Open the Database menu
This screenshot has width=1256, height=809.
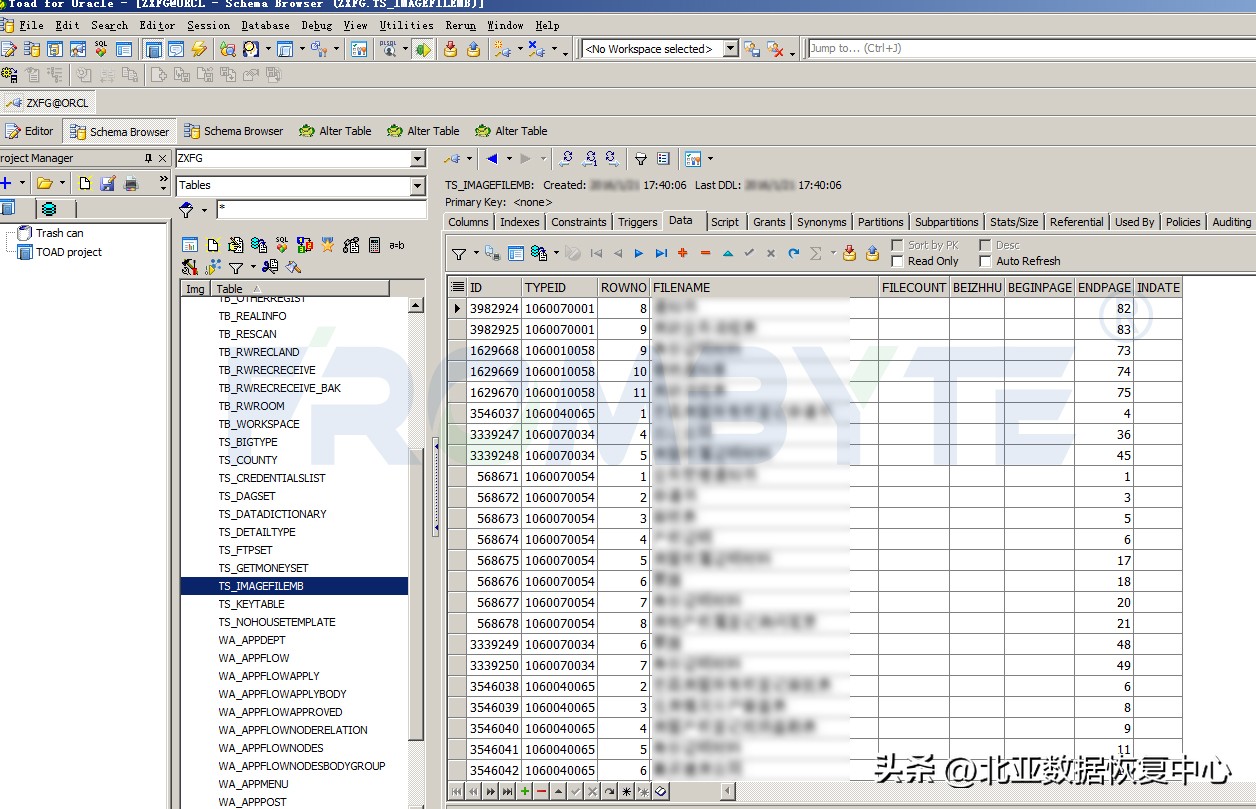point(265,25)
